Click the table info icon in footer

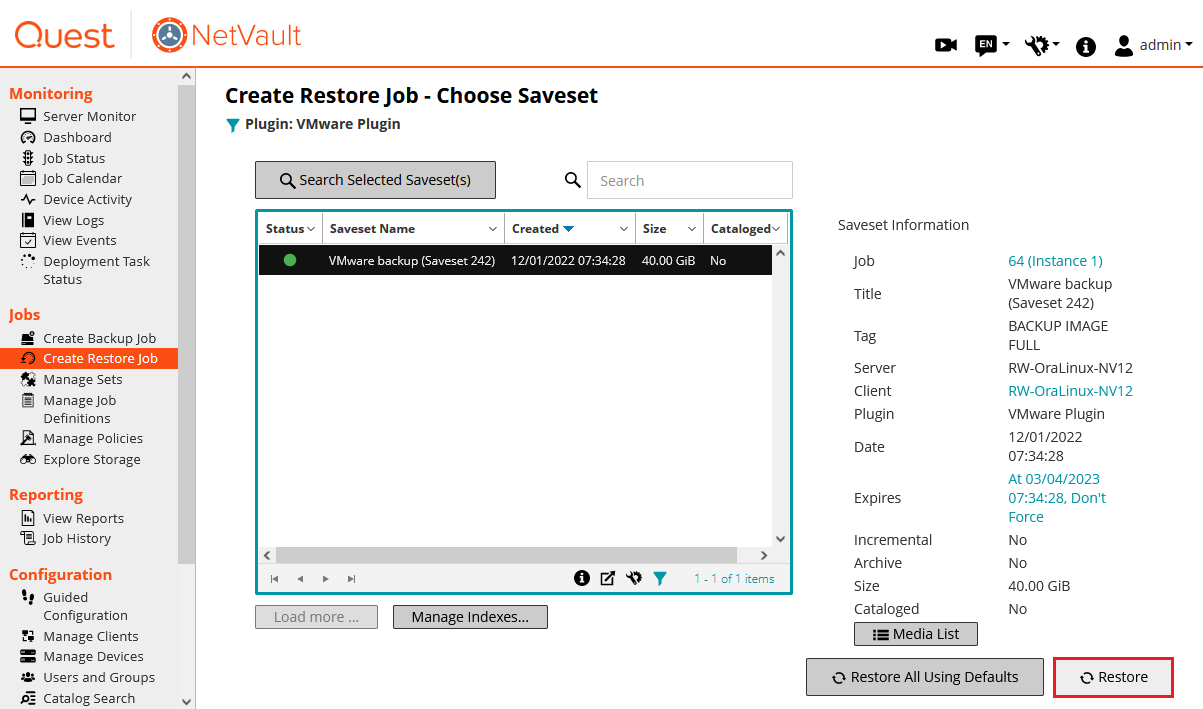point(581,578)
